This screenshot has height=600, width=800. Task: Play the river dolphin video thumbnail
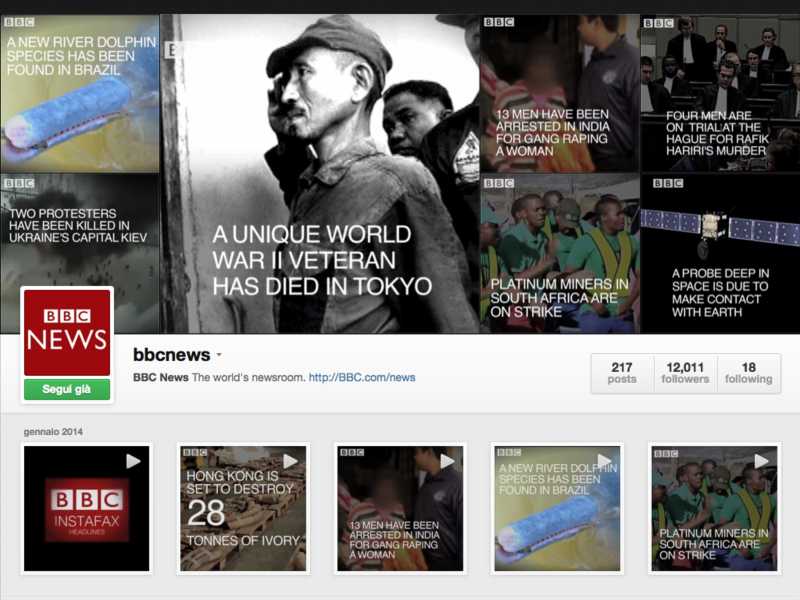click(x=605, y=461)
